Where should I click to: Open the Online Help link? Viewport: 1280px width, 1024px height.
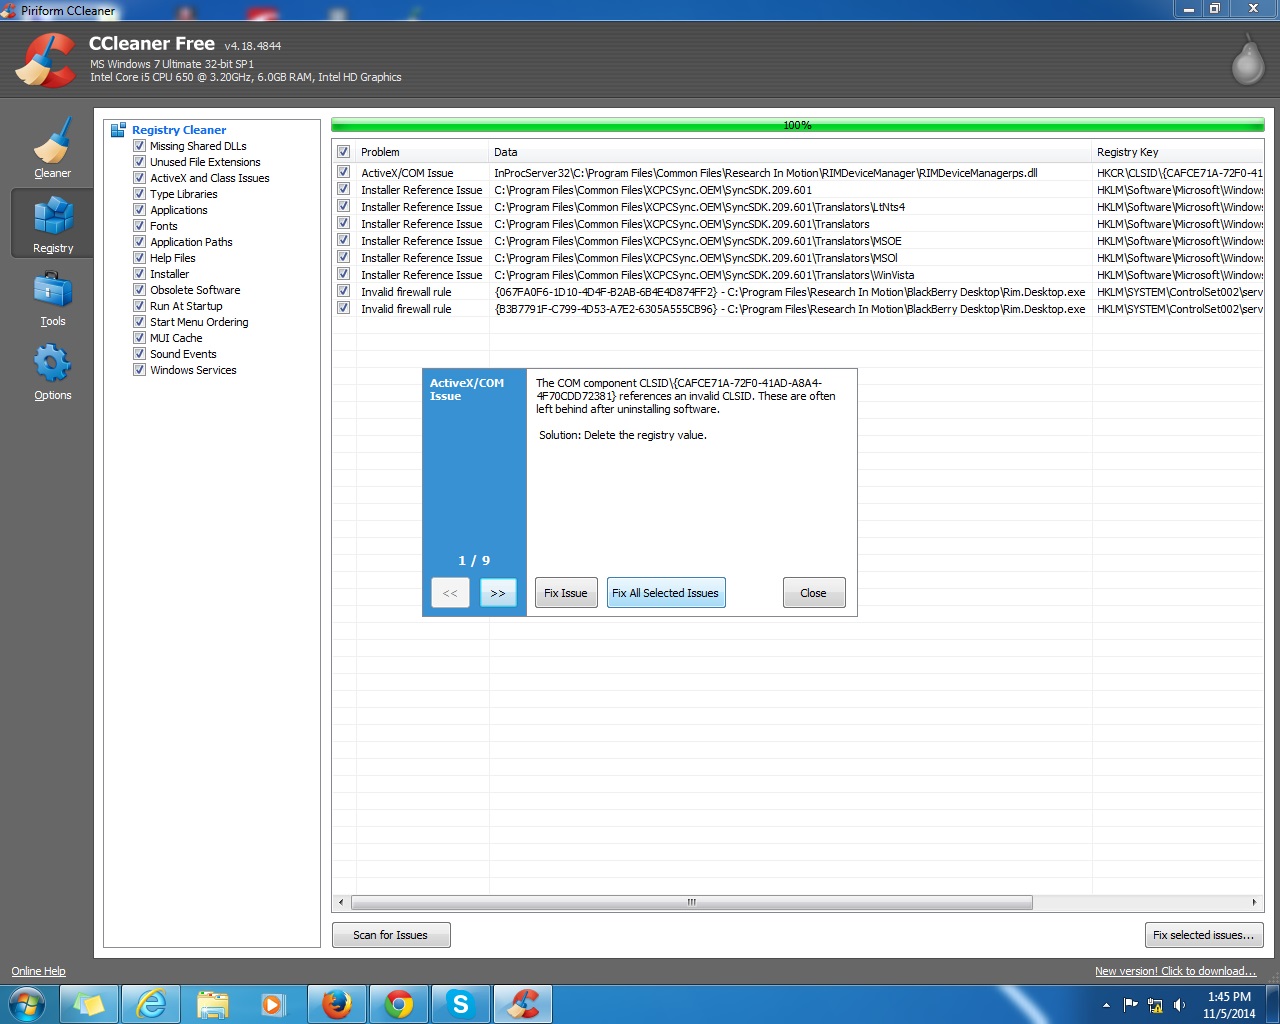38,971
